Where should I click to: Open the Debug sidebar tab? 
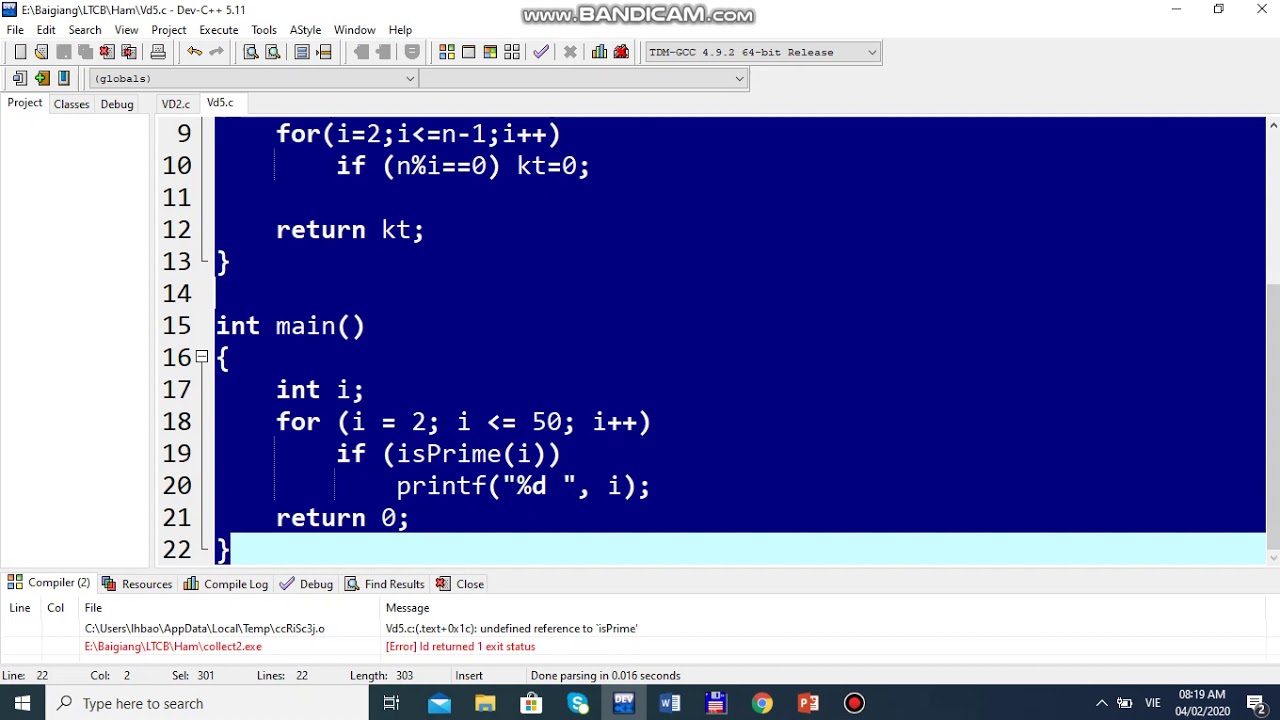pos(117,104)
